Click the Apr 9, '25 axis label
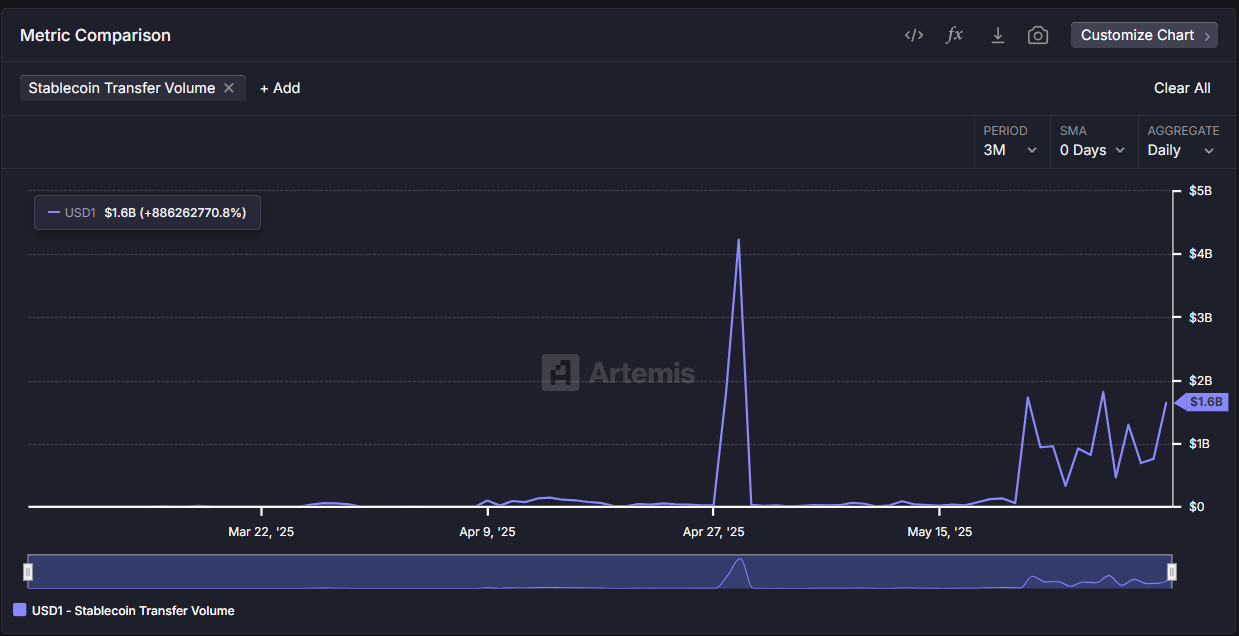The height and width of the screenshot is (636, 1239). tap(487, 532)
